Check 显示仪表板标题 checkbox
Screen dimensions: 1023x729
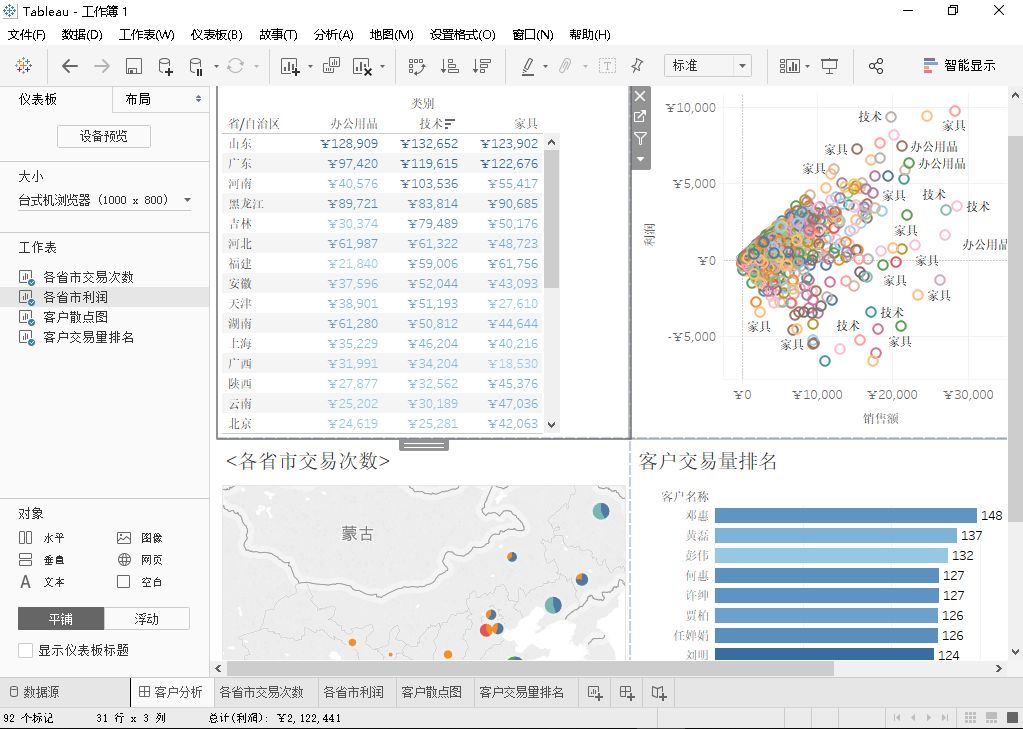pyautogui.click(x=25, y=650)
